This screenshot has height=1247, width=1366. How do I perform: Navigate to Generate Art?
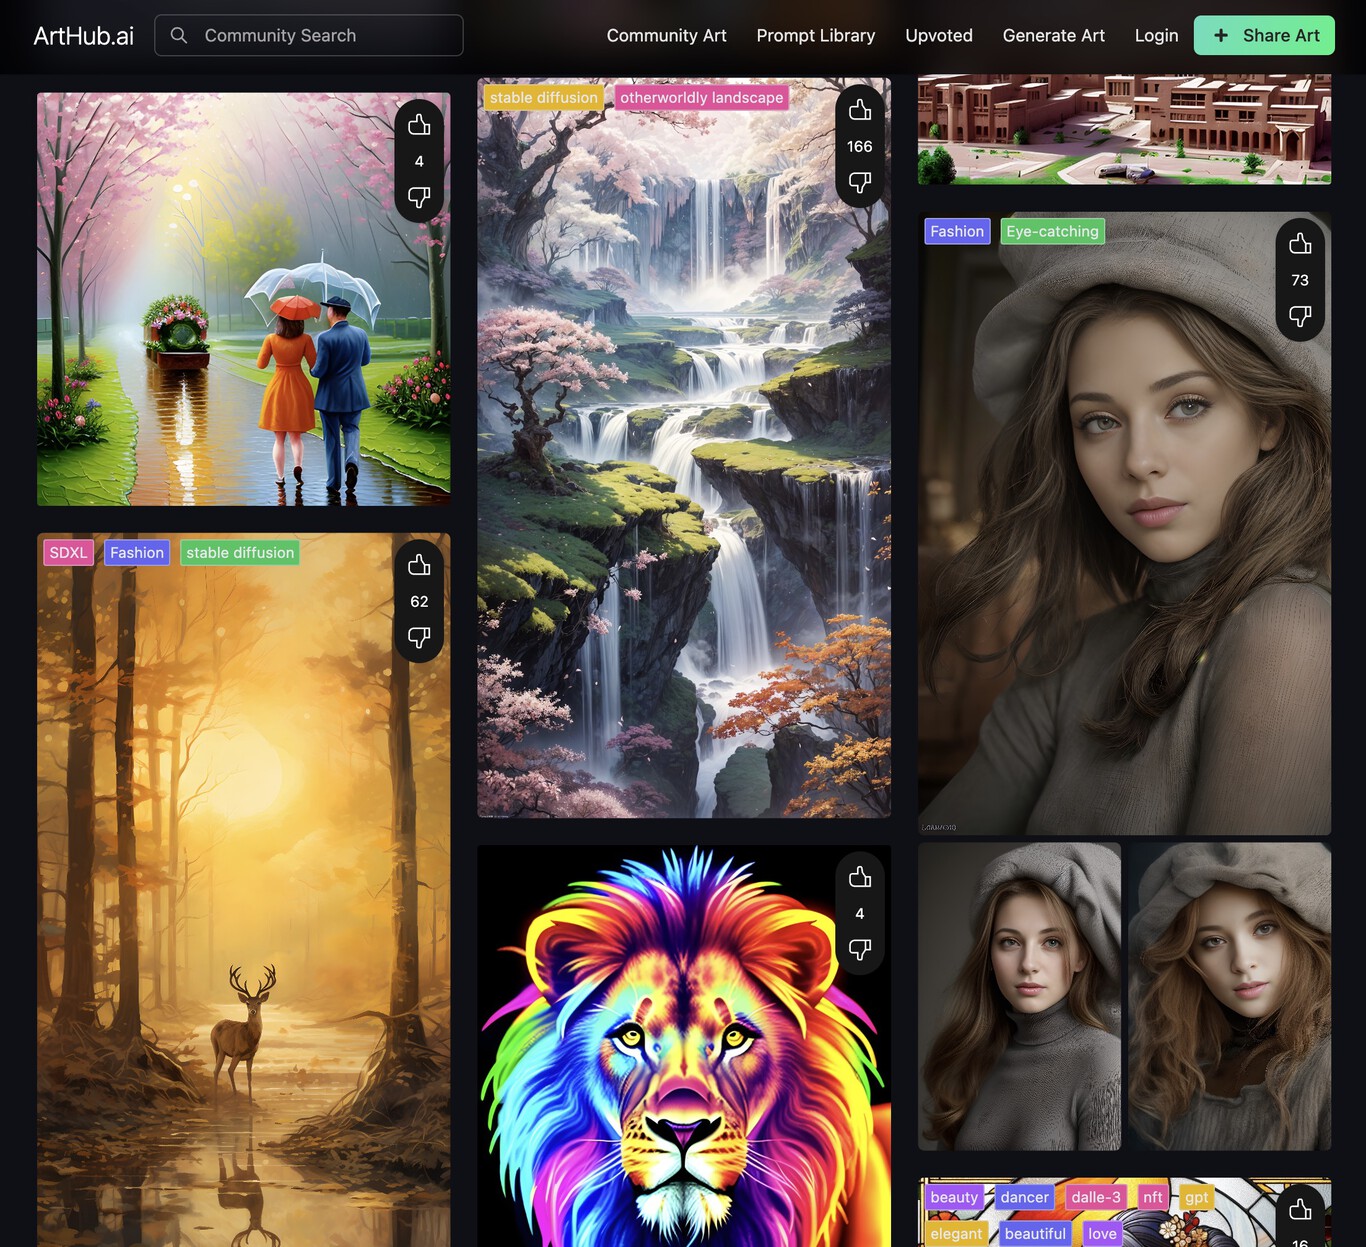1053,35
